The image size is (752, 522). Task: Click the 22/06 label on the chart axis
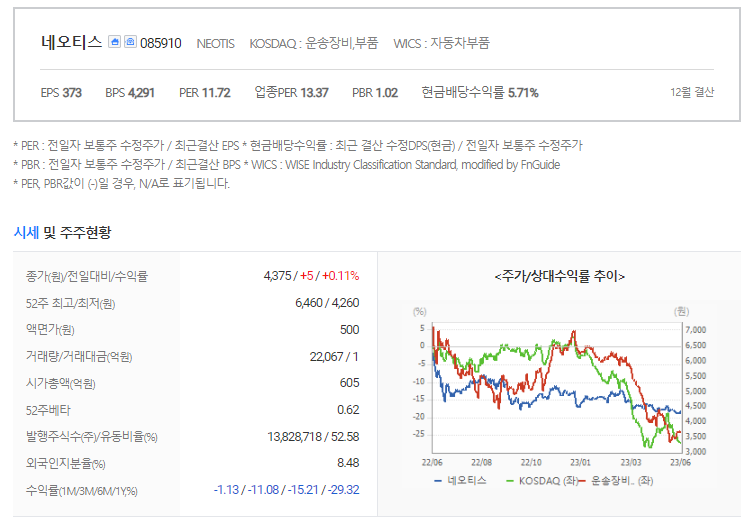click(432, 463)
